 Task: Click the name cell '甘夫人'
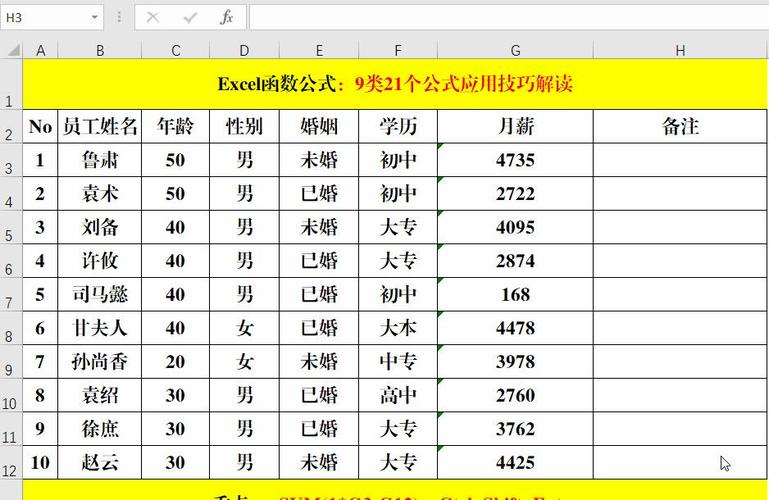point(100,328)
